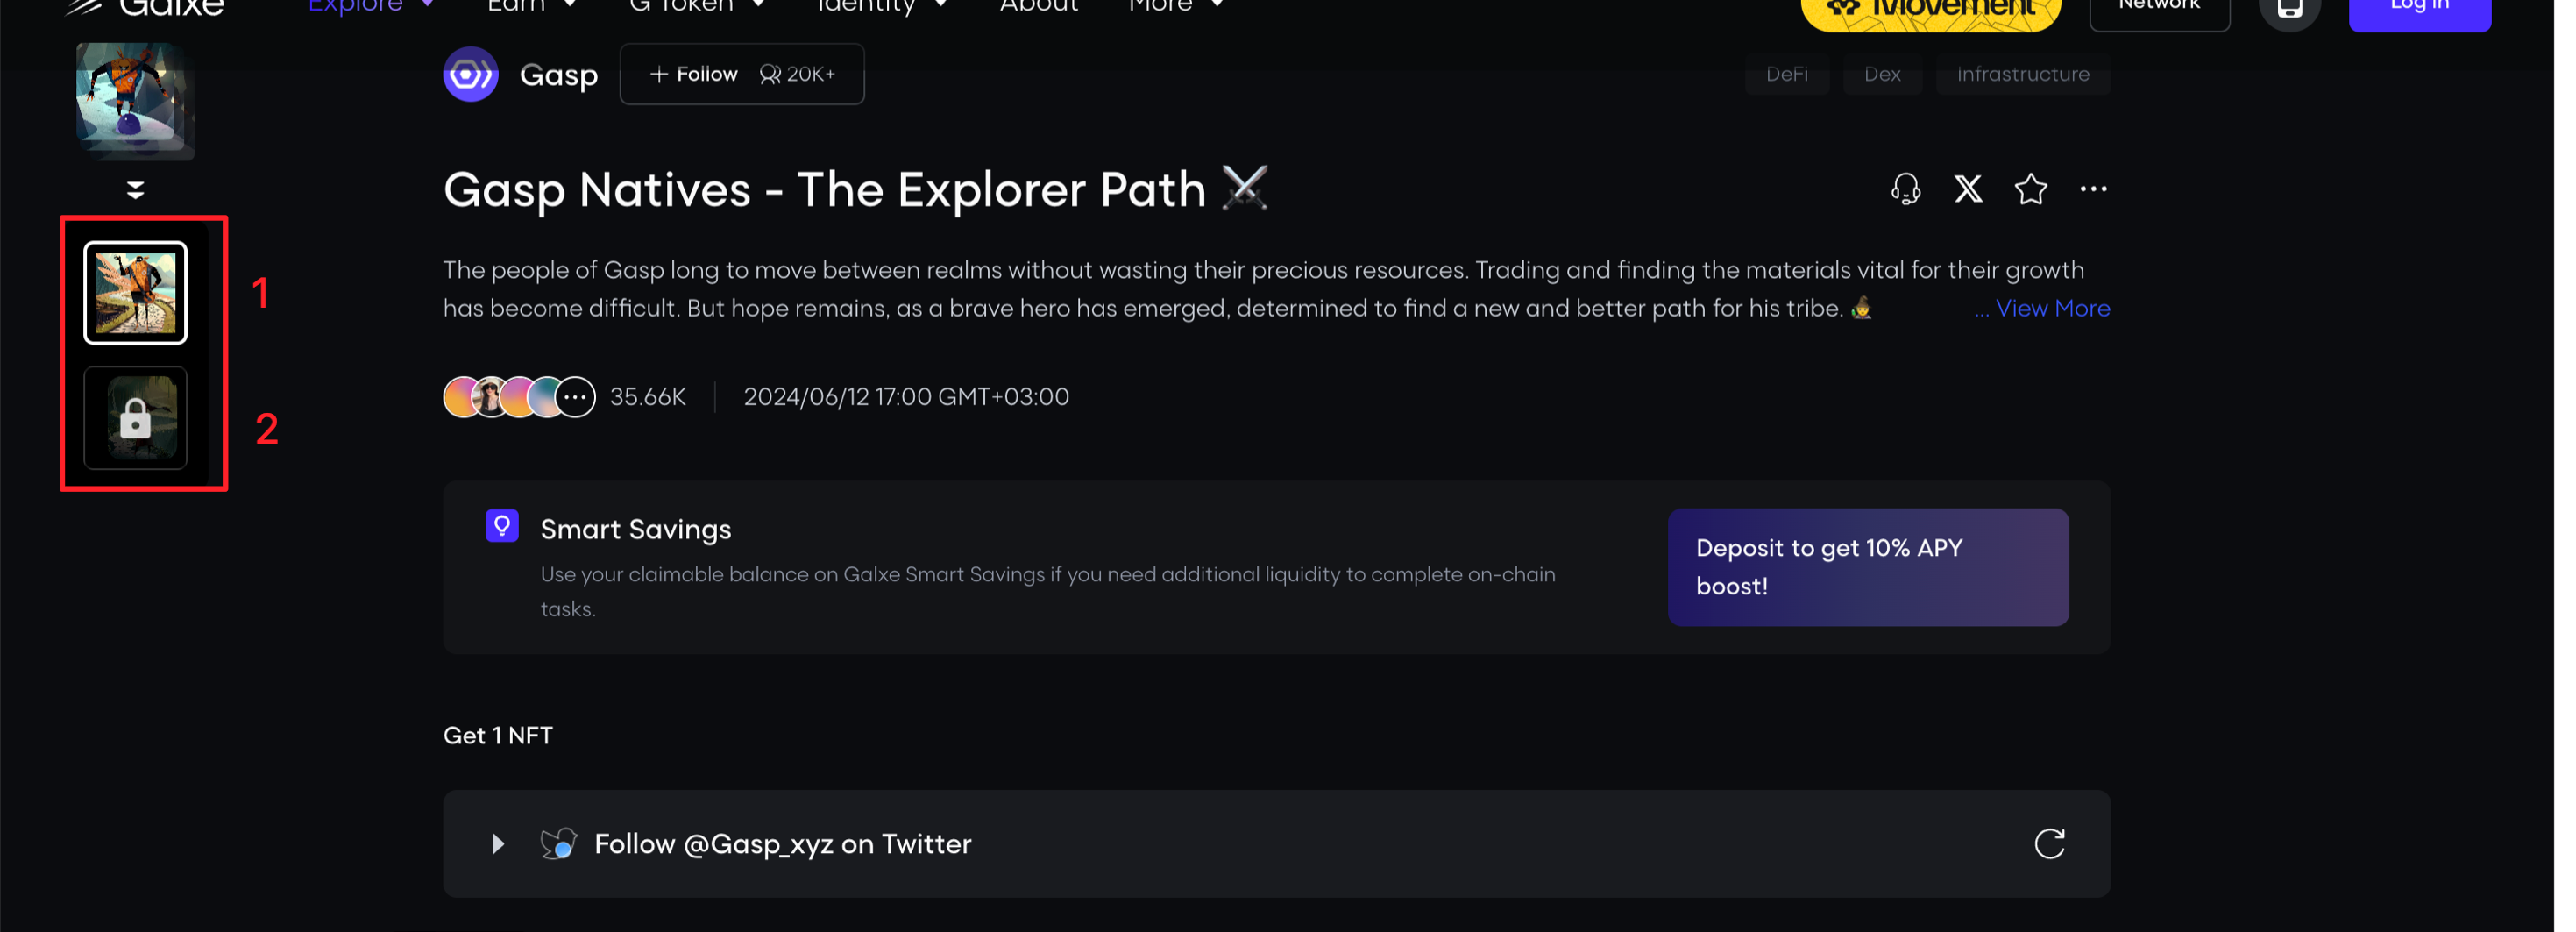The image size is (2576, 932).
Task: Select the Dex tag
Action: pyautogui.click(x=1883, y=74)
